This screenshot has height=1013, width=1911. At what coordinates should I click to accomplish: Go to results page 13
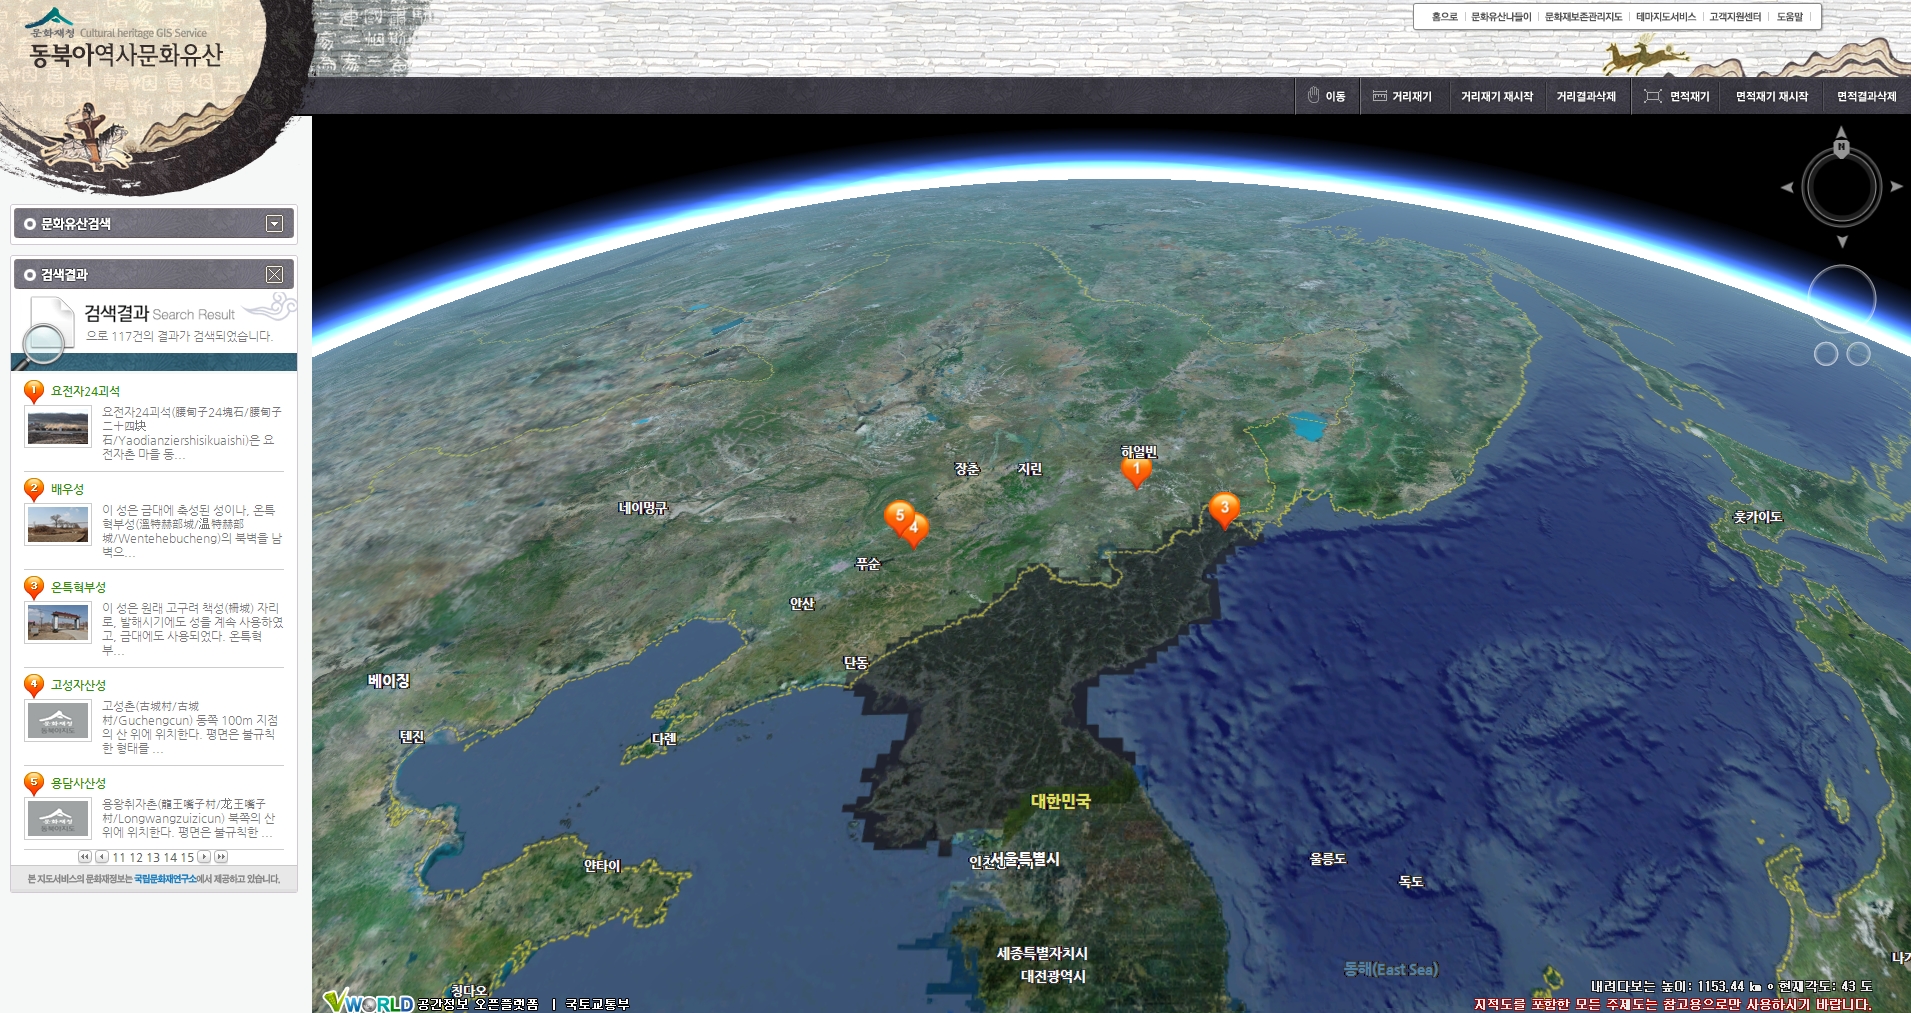[x=153, y=858]
